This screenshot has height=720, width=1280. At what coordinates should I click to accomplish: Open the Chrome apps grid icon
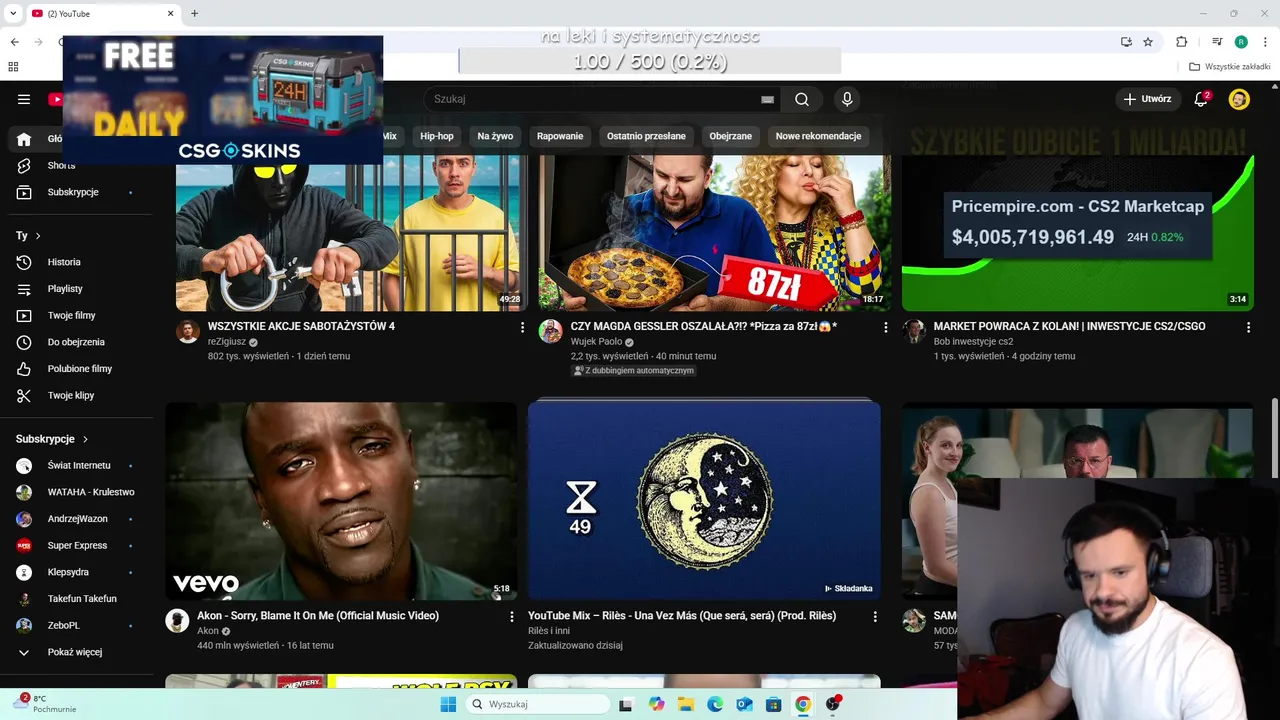coord(13,67)
